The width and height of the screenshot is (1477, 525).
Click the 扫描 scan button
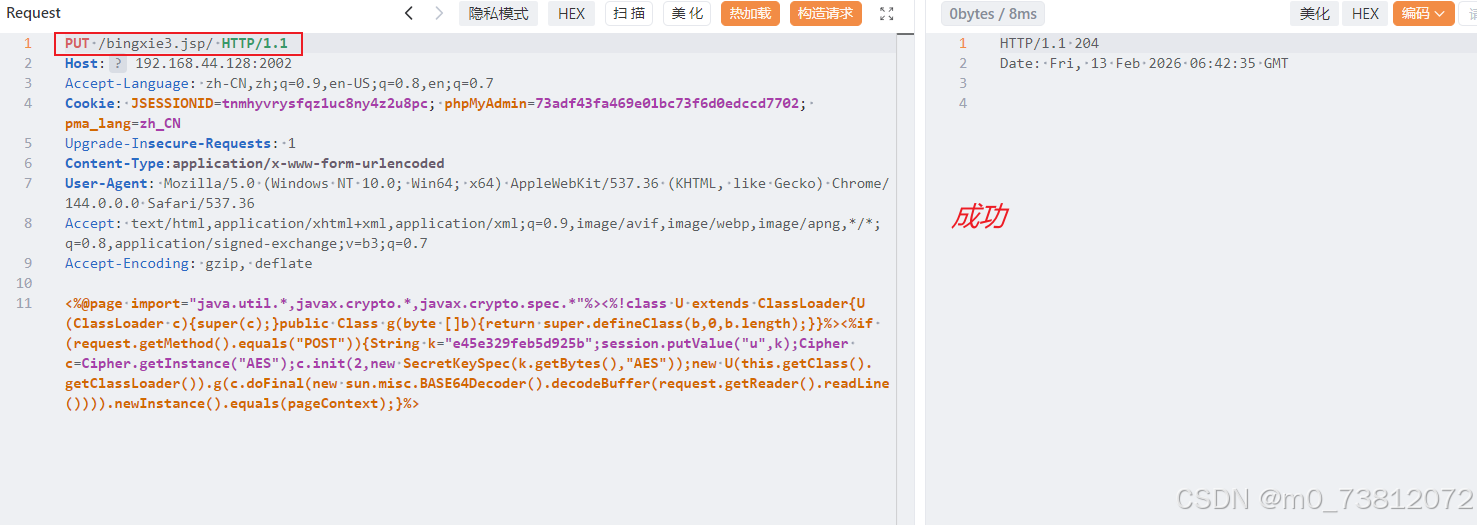pos(629,13)
